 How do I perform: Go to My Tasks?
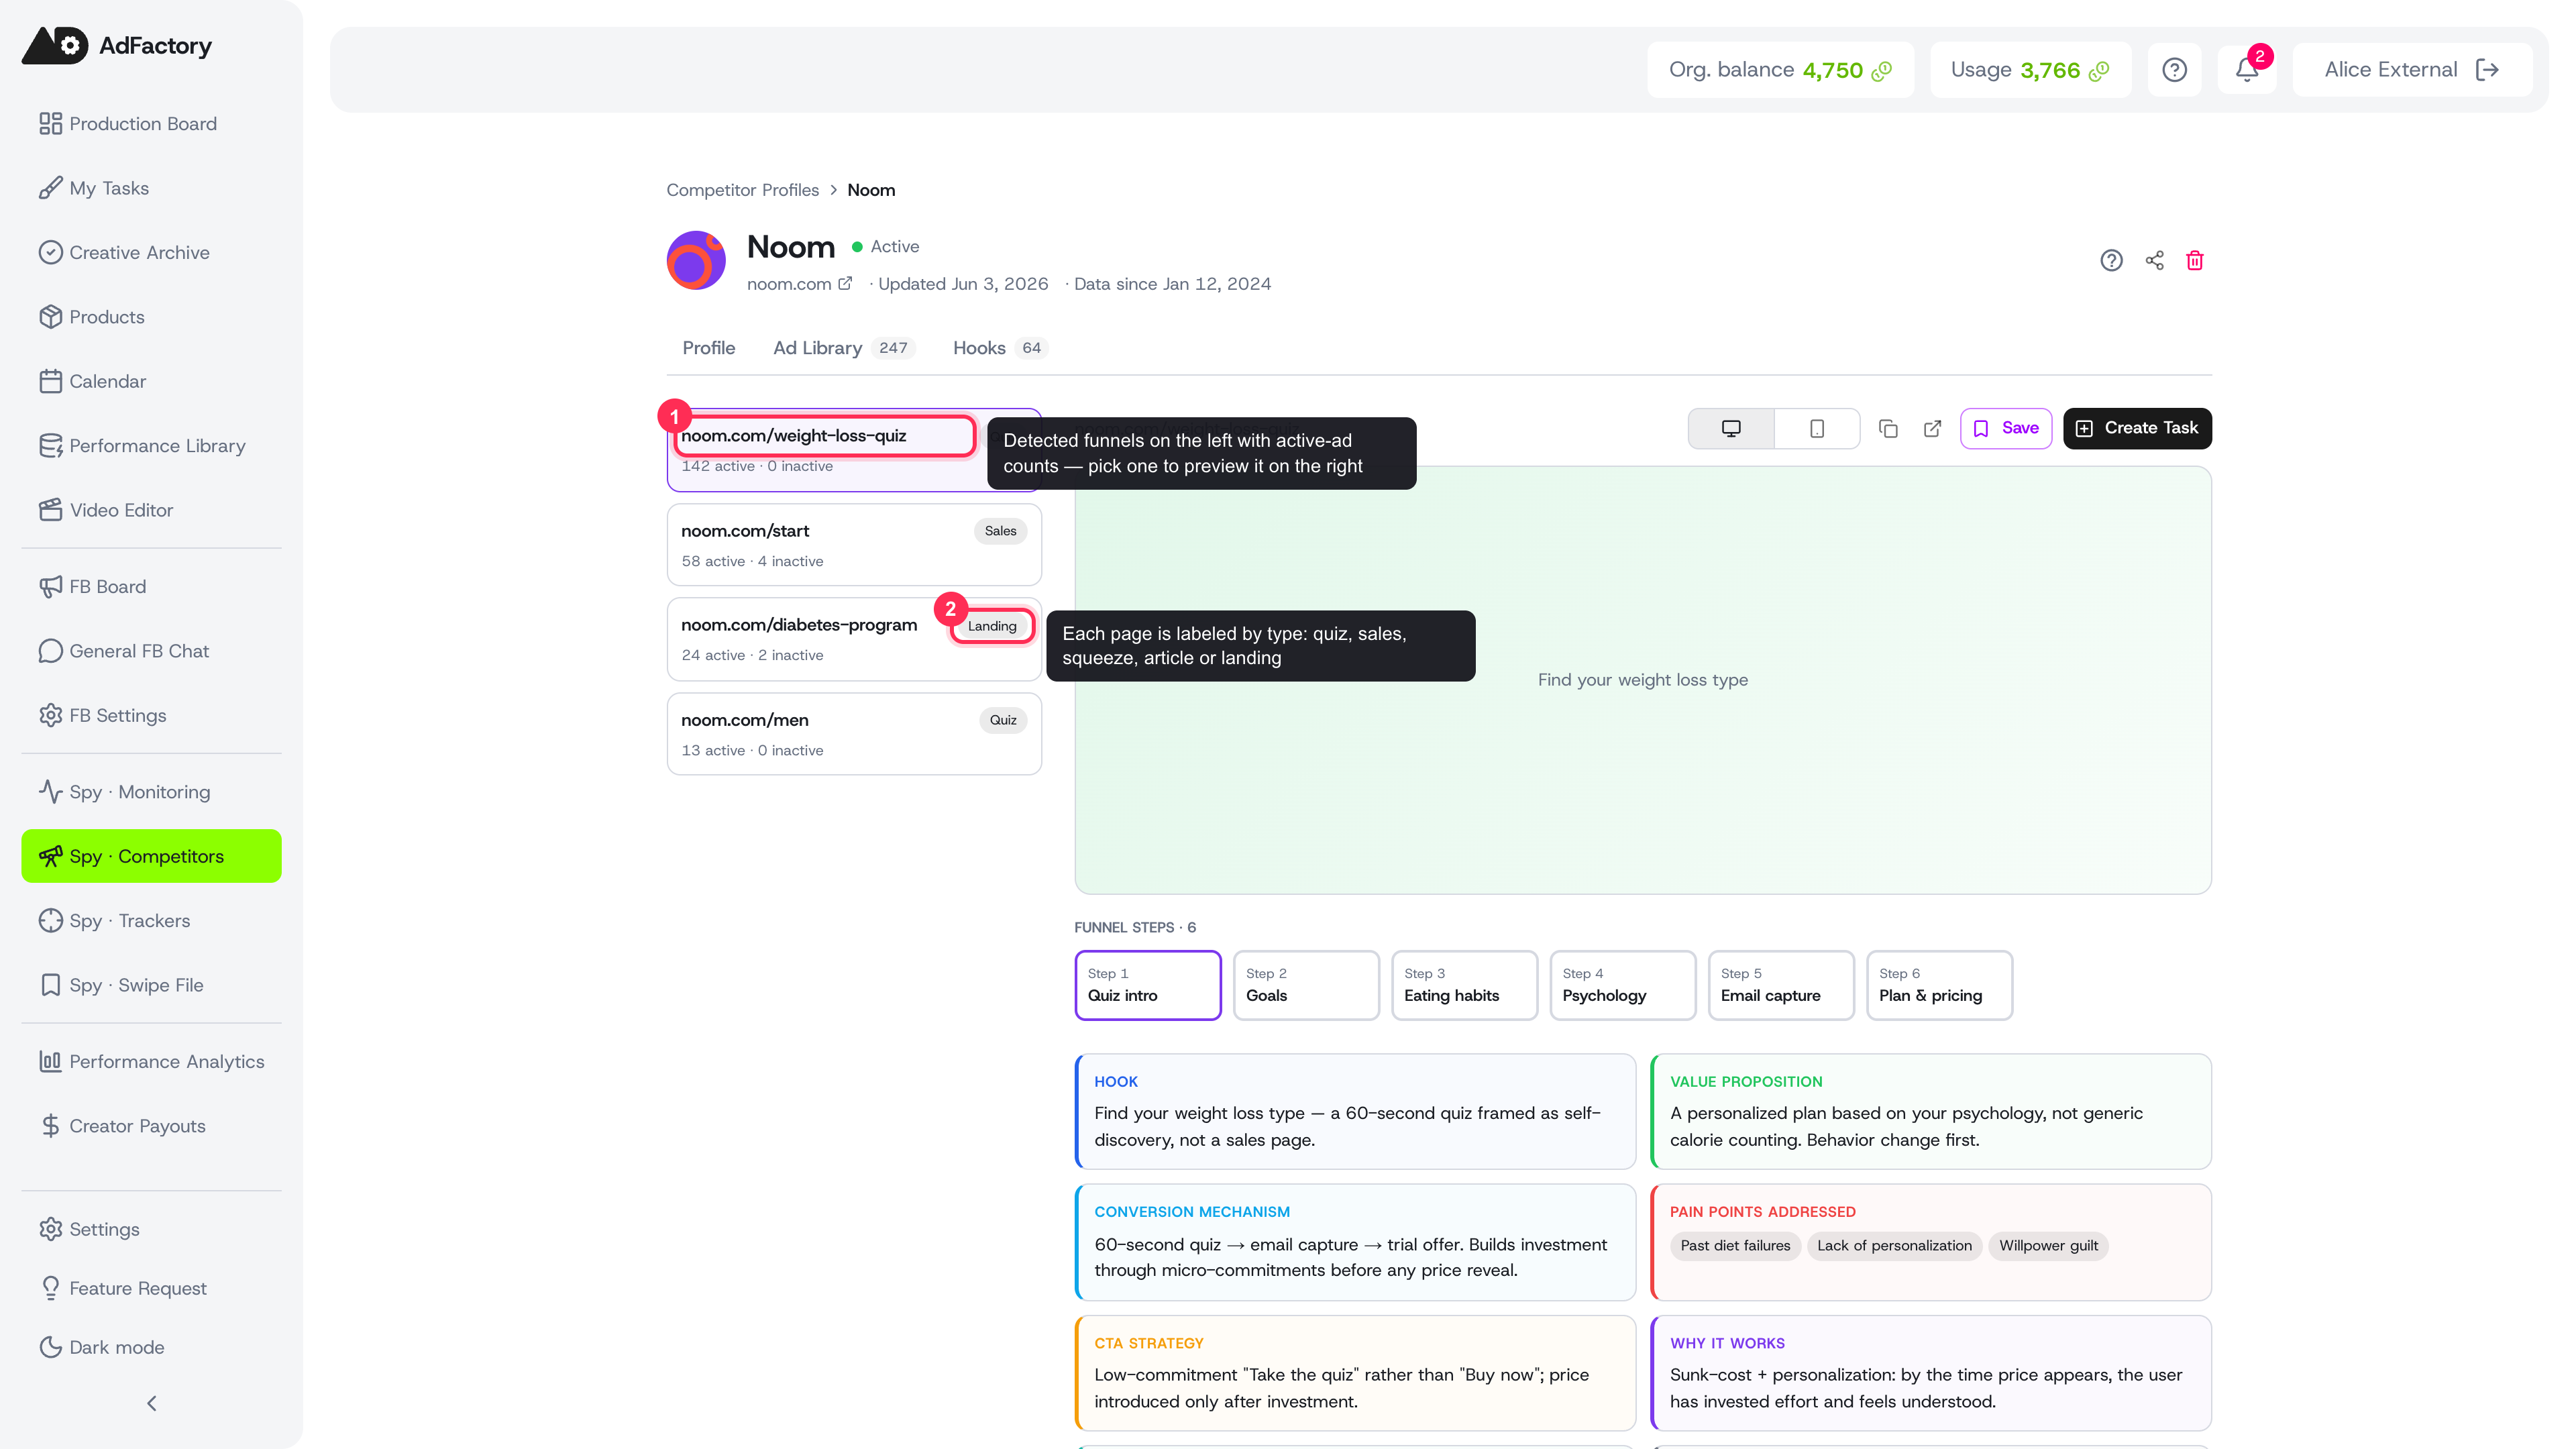coord(151,188)
